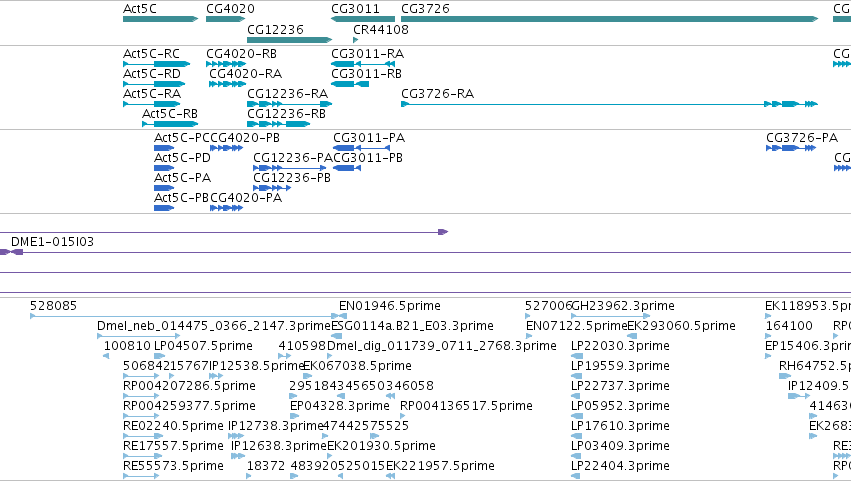Open the CG12236-PA protein label
The width and height of the screenshot is (851, 481).
293,158
